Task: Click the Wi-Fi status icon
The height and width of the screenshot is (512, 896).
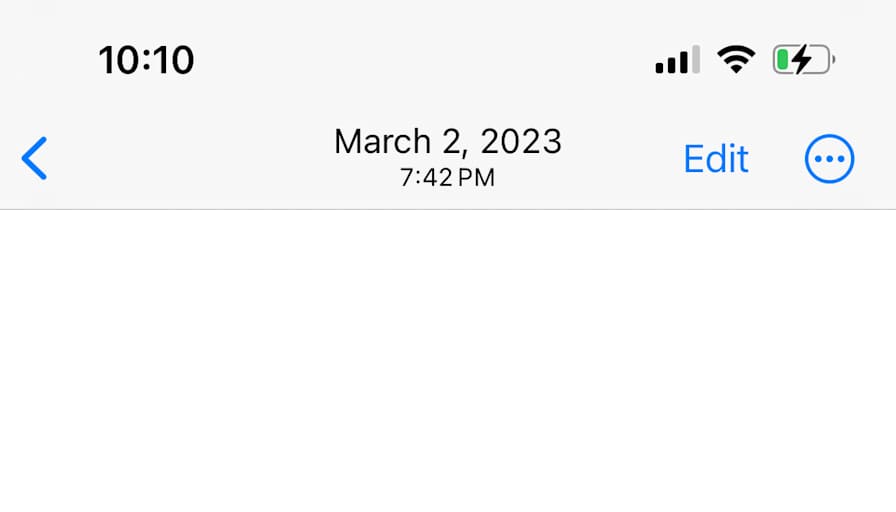Action: coord(736,61)
